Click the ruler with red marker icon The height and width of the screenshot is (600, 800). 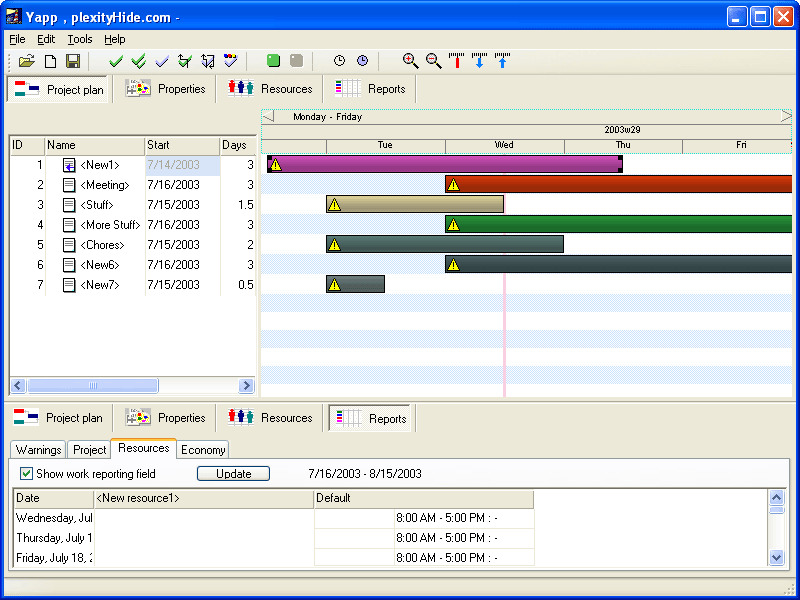pos(457,61)
